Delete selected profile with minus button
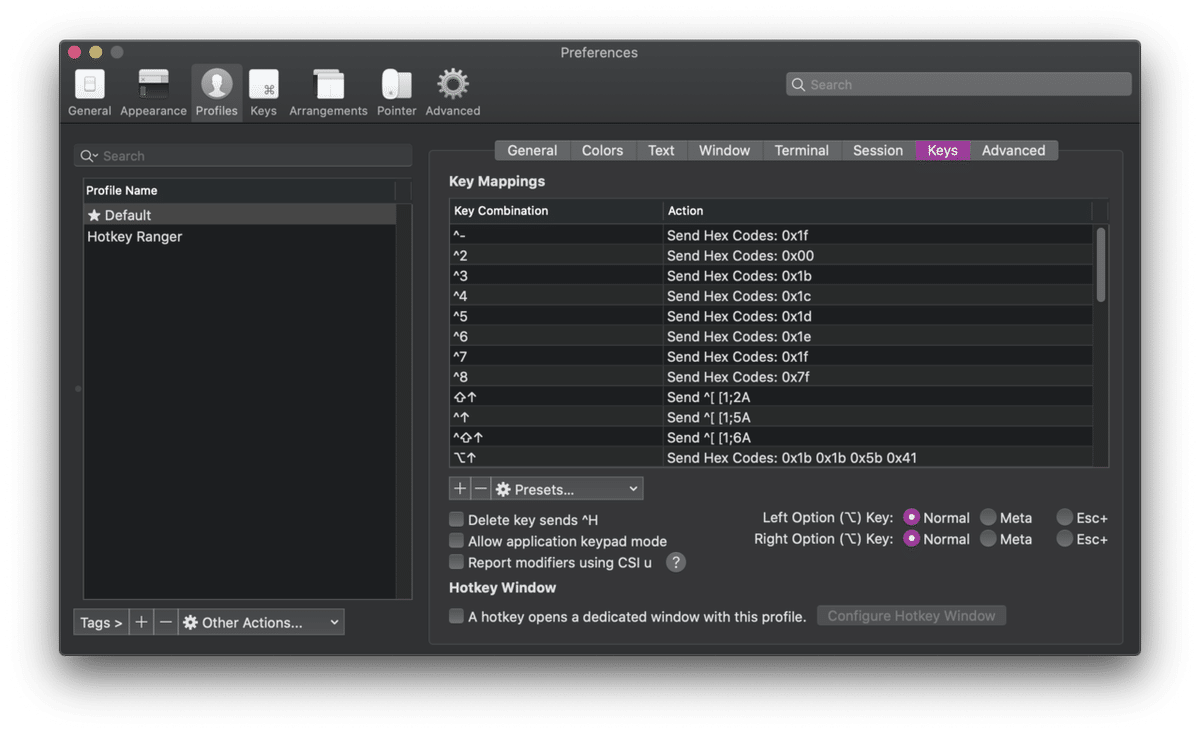1200x734 pixels. 166,622
